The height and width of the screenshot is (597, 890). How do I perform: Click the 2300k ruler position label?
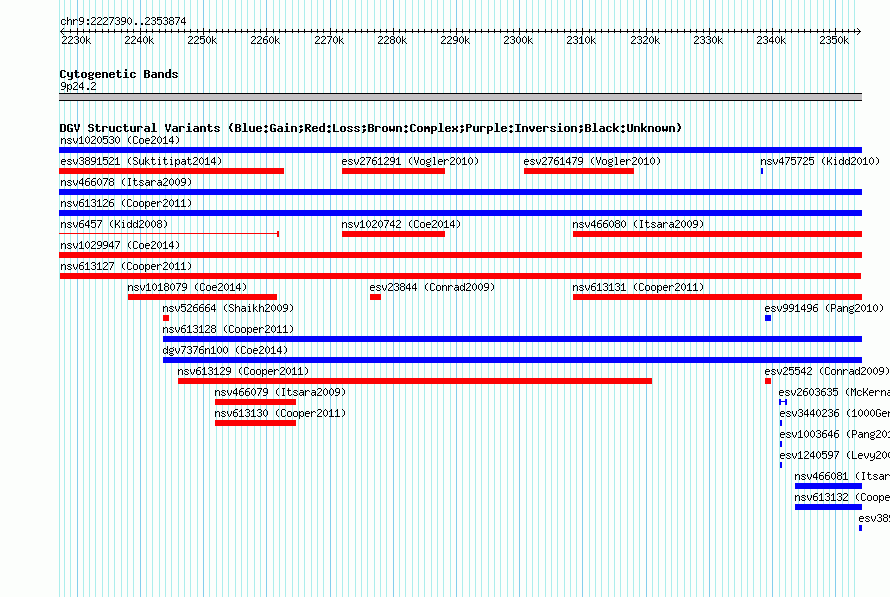click(x=518, y=40)
